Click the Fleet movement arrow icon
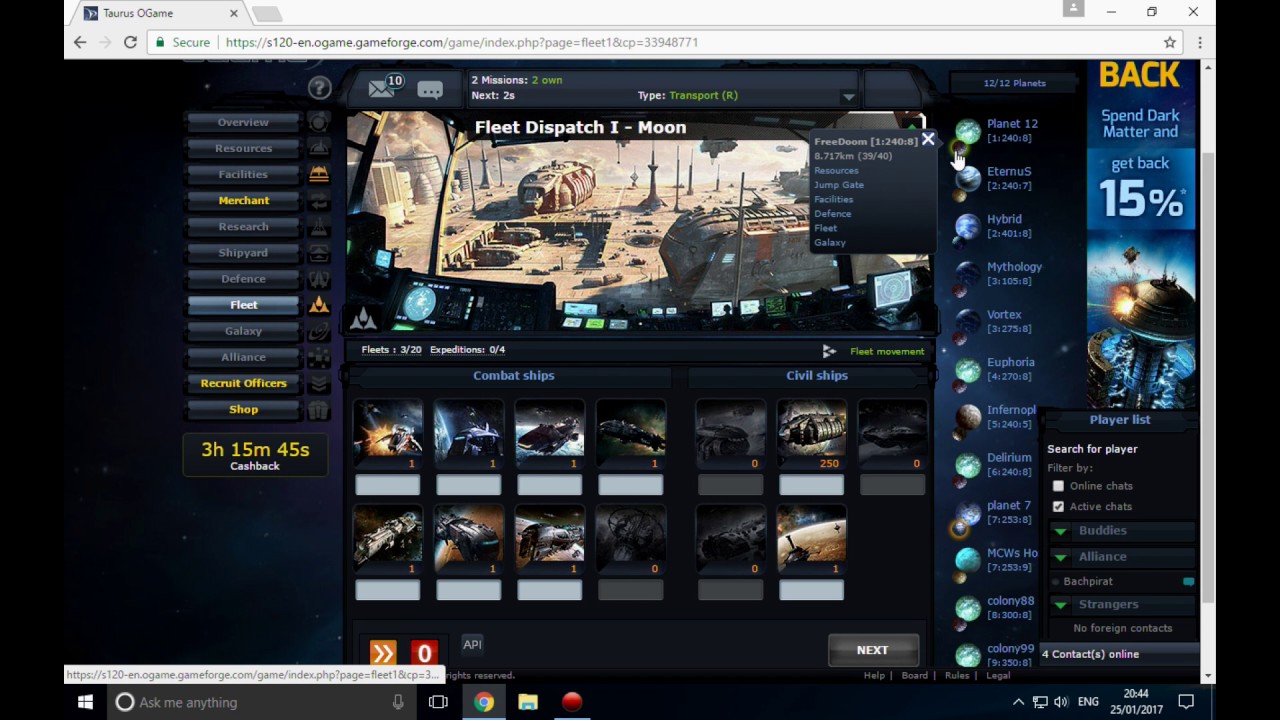1280x720 pixels. click(829, 351)
